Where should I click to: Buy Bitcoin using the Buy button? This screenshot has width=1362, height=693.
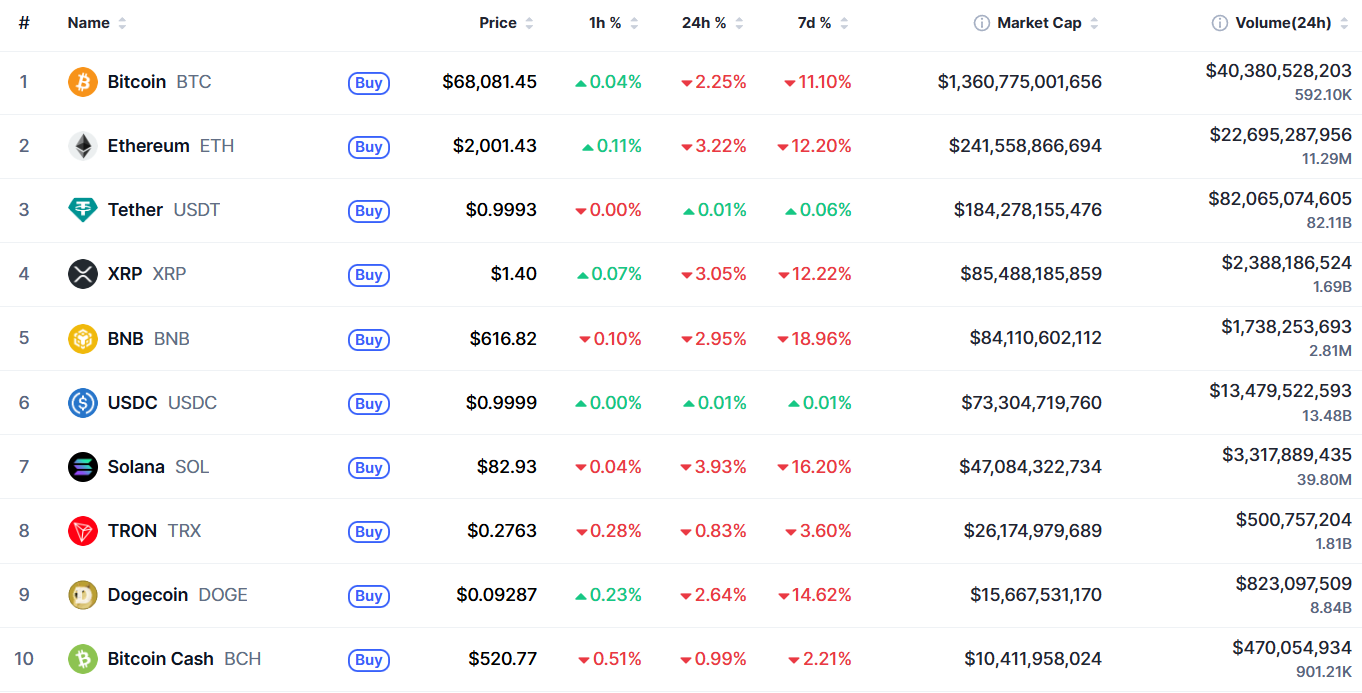(x=369, y=83)
